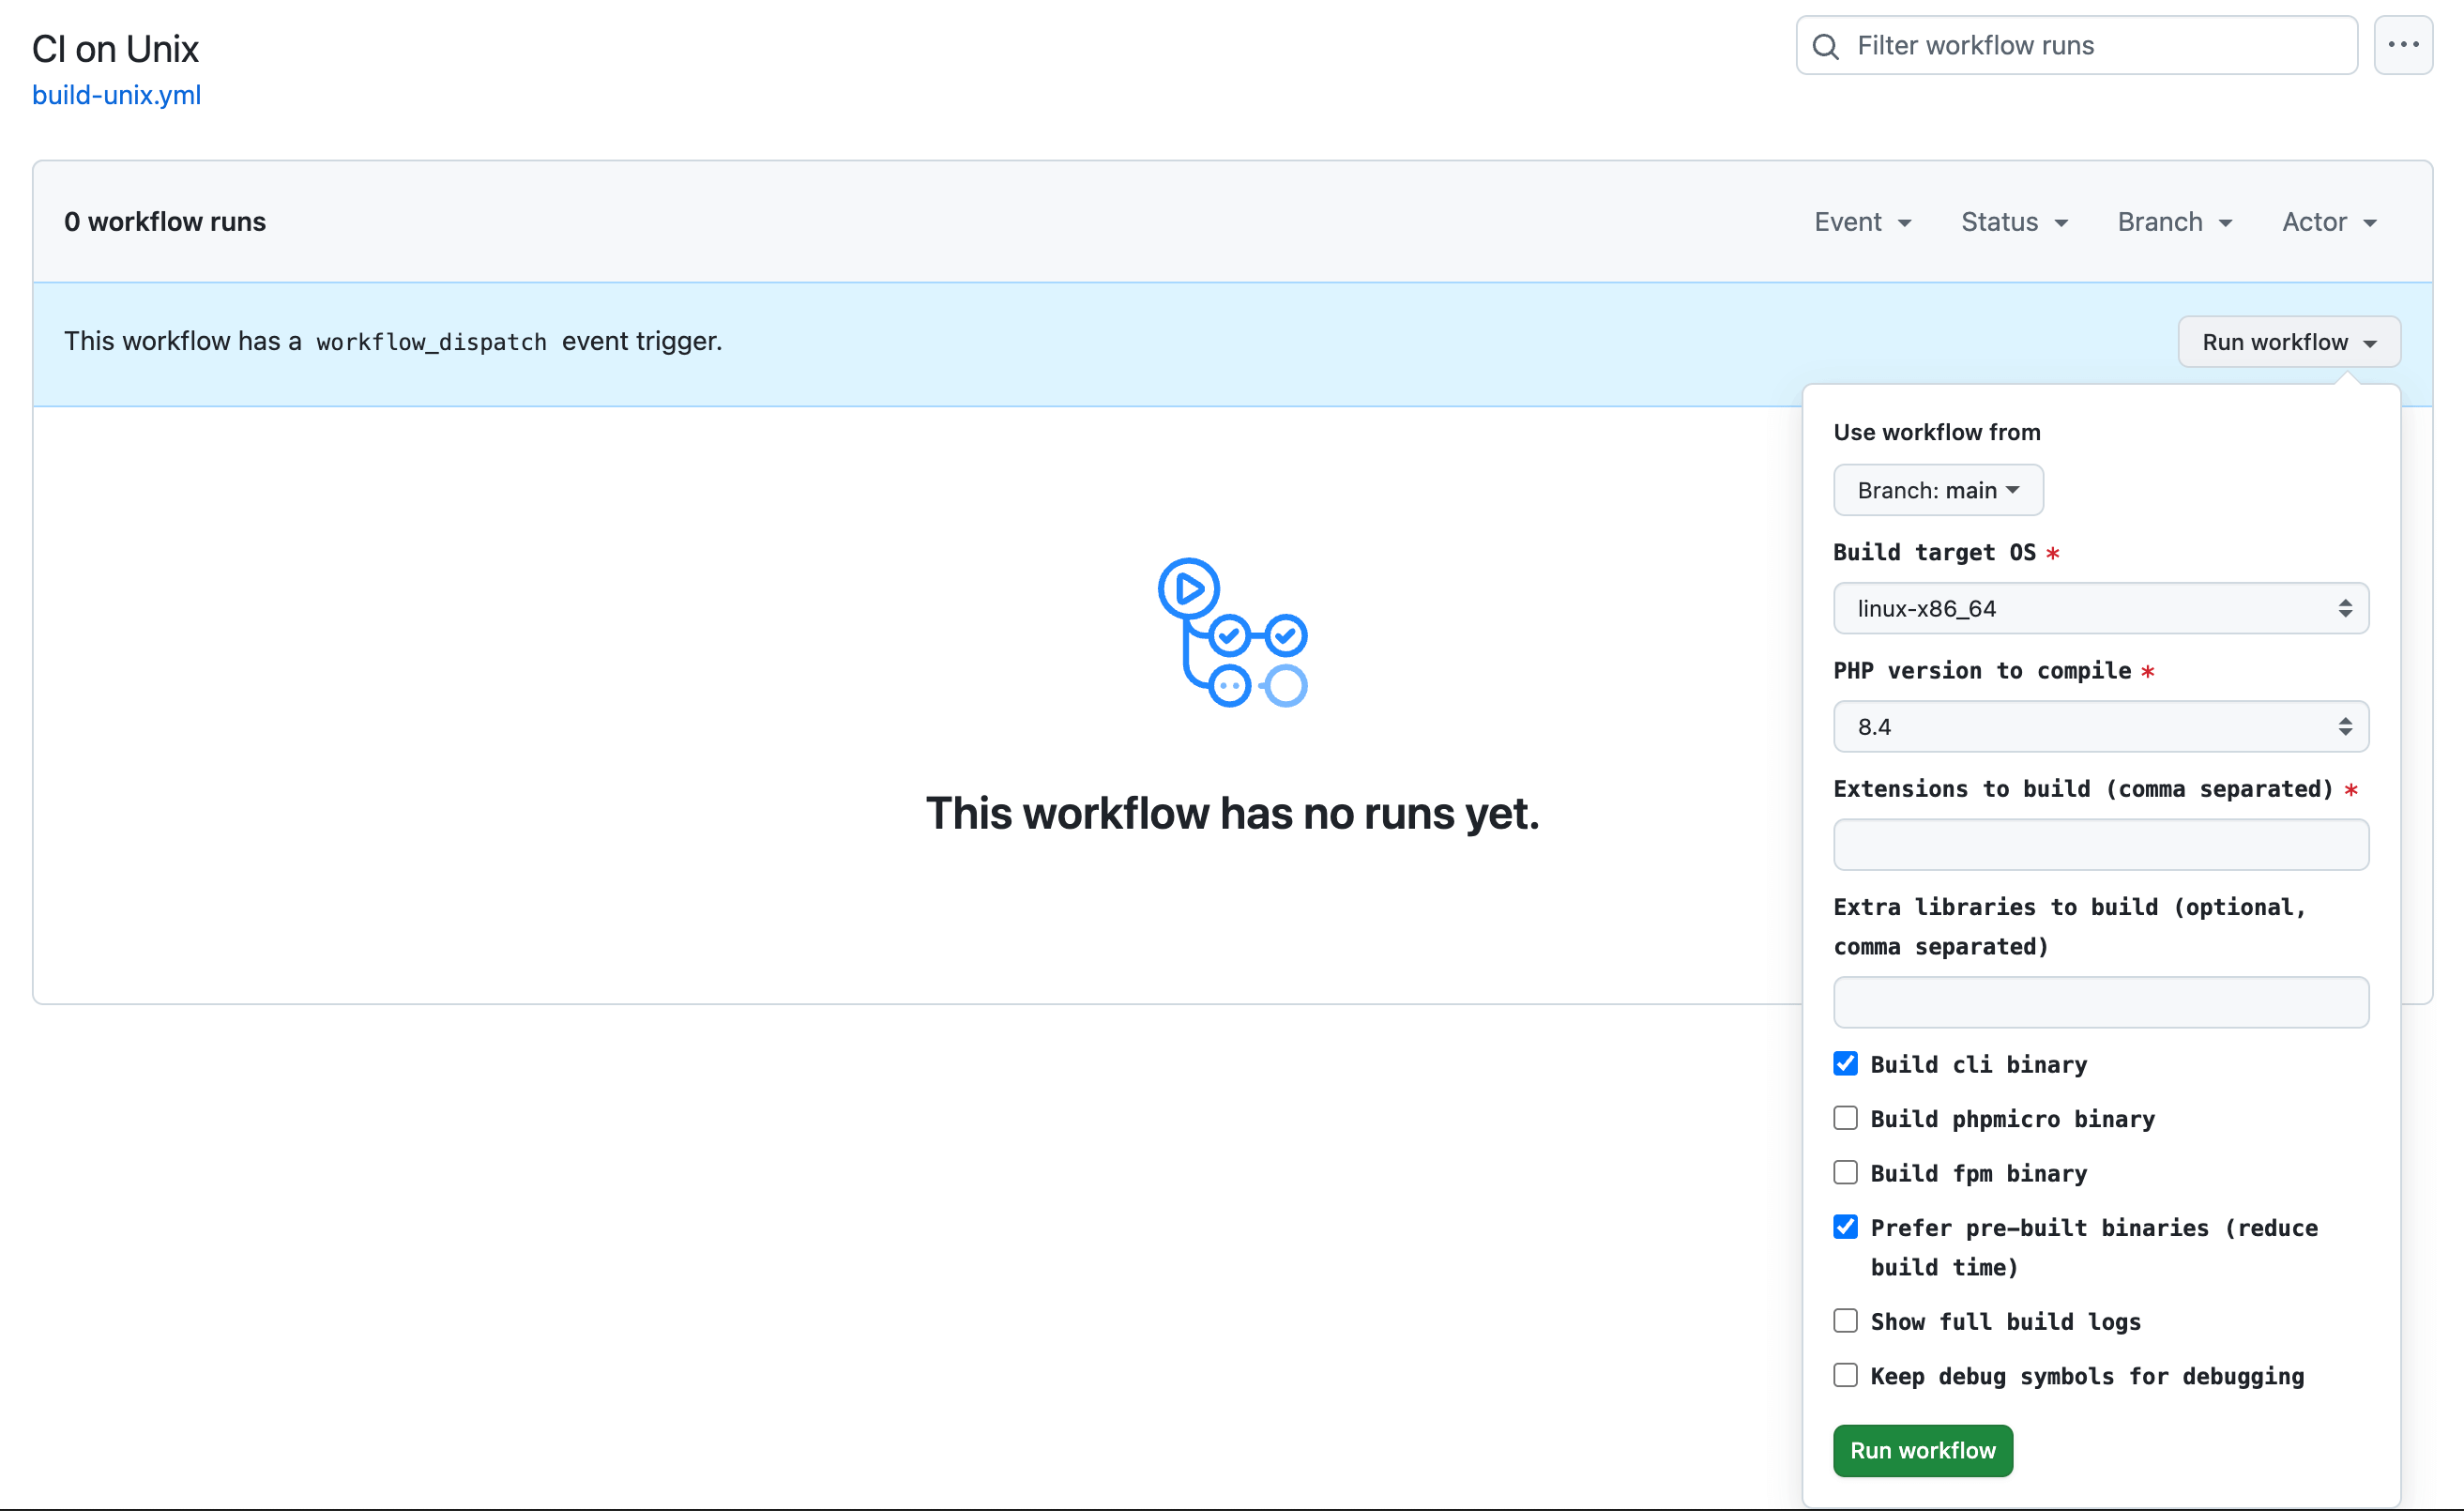Open the build-unix.yml workflow file

click(116, 96)
